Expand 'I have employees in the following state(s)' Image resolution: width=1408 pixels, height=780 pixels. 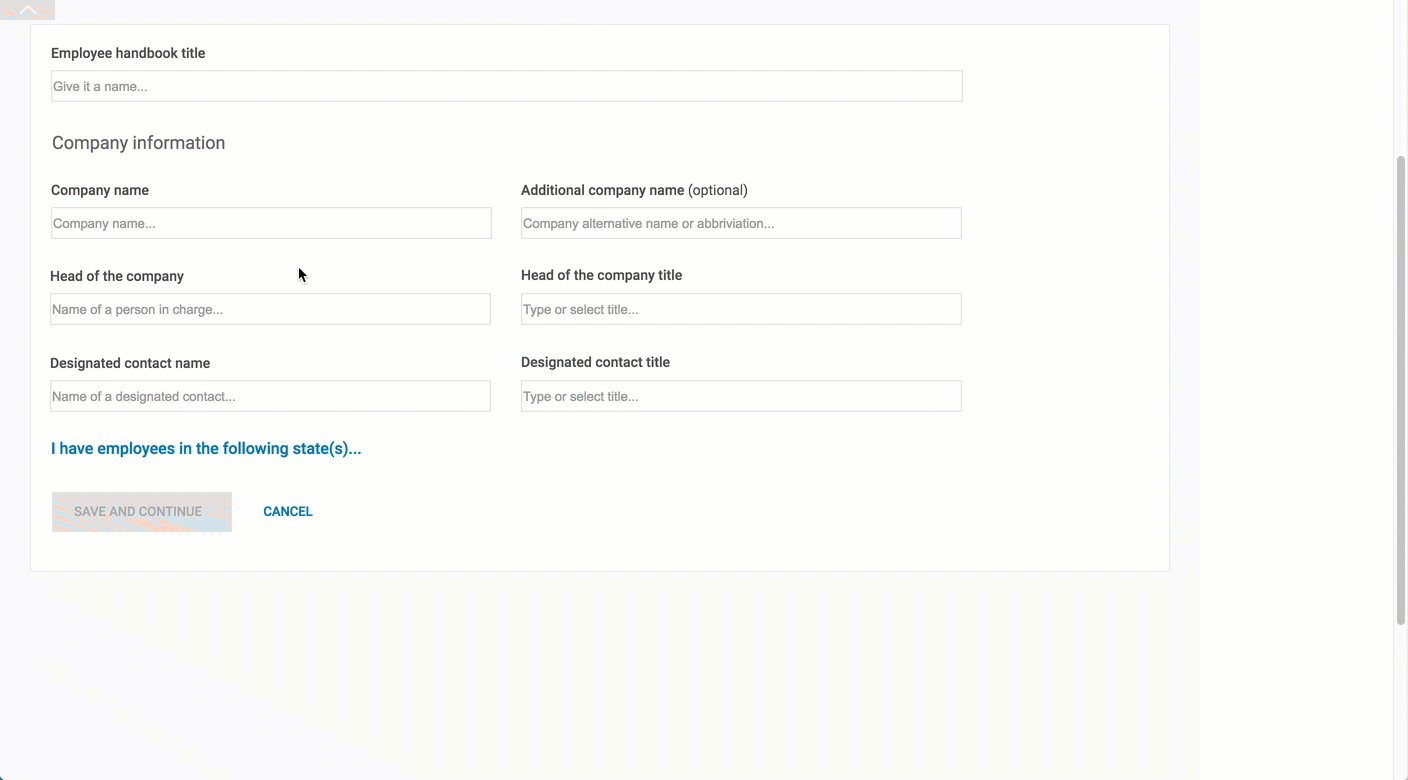[206, 449]
